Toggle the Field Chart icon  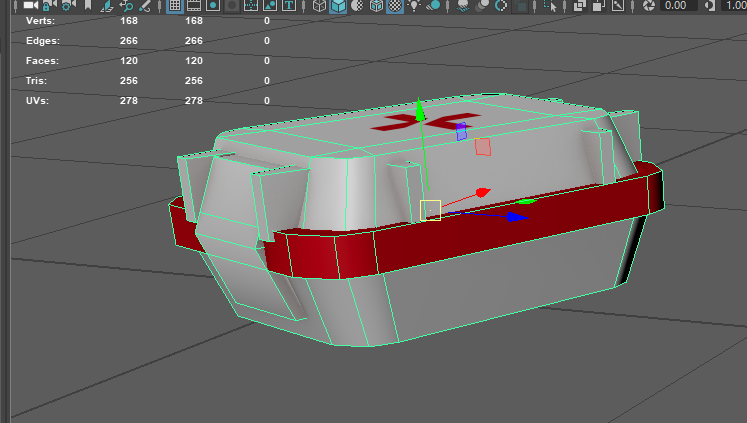click(251, 5)
